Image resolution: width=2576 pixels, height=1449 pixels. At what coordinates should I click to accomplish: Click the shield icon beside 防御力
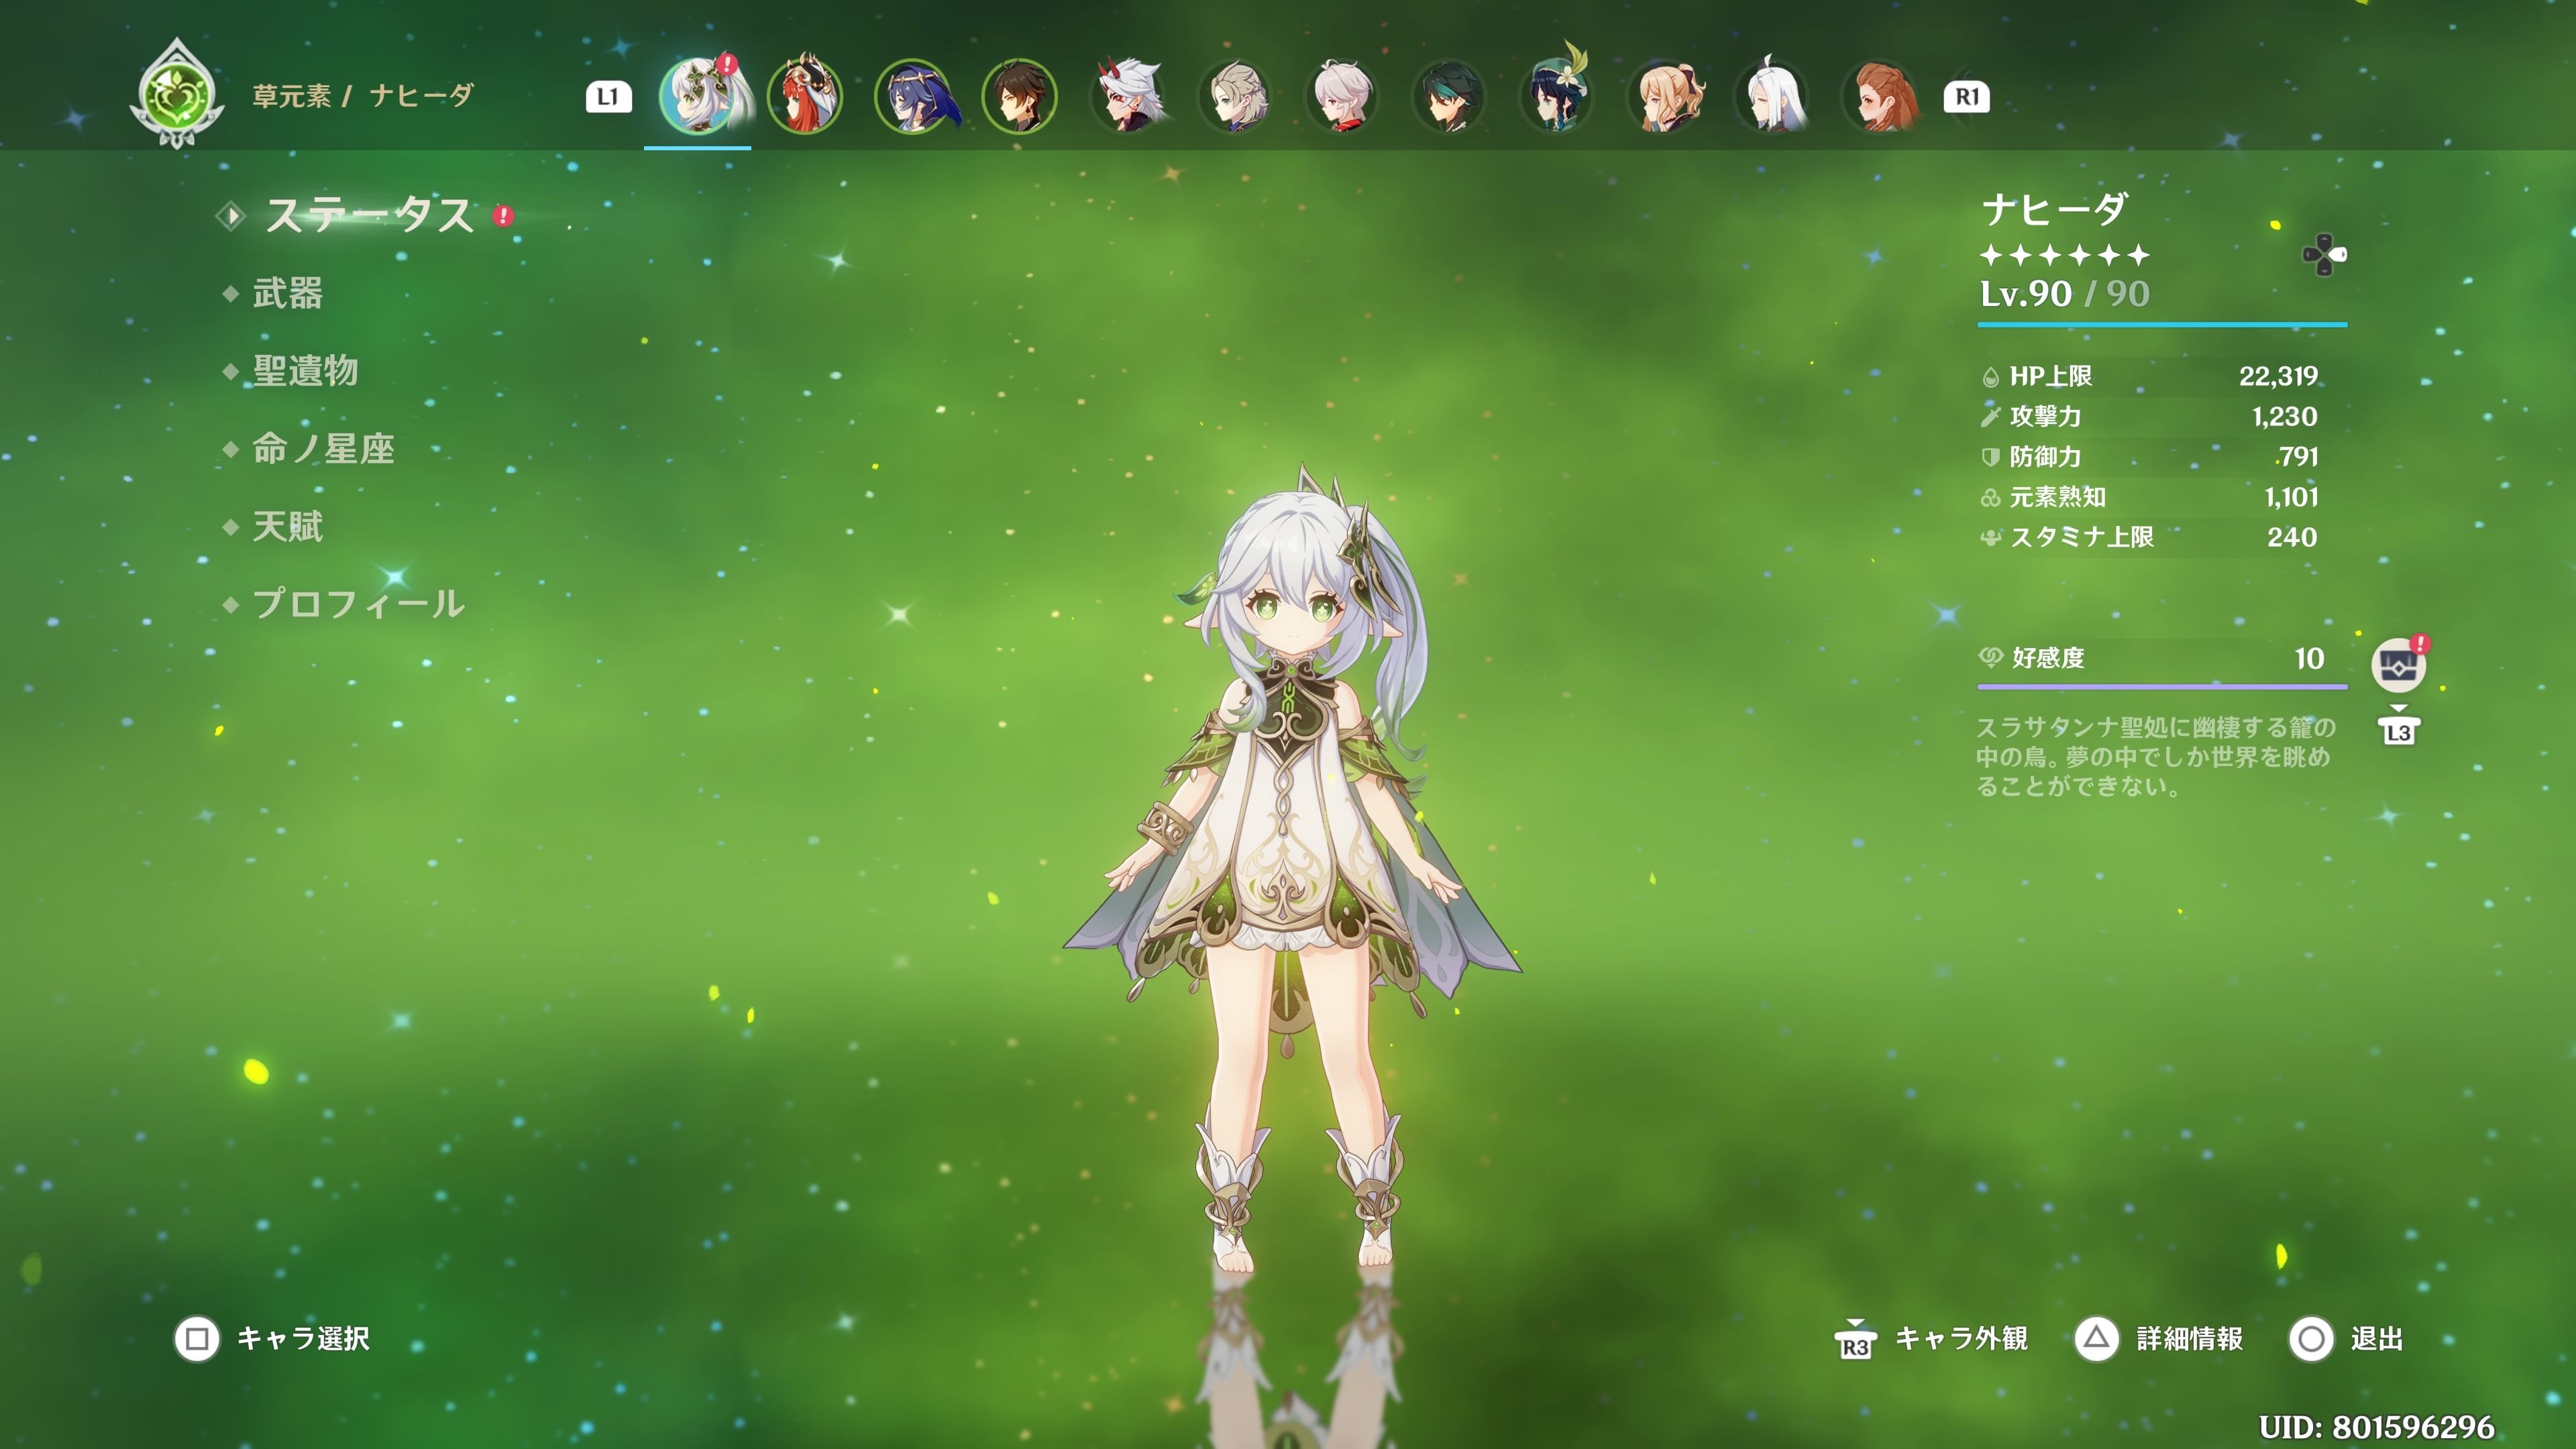tap(1990, 457)
